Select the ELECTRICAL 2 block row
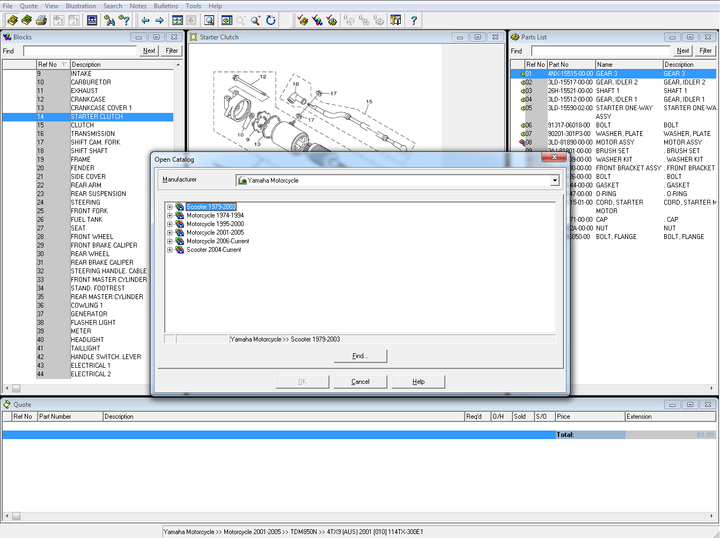 tap(88, 374)
